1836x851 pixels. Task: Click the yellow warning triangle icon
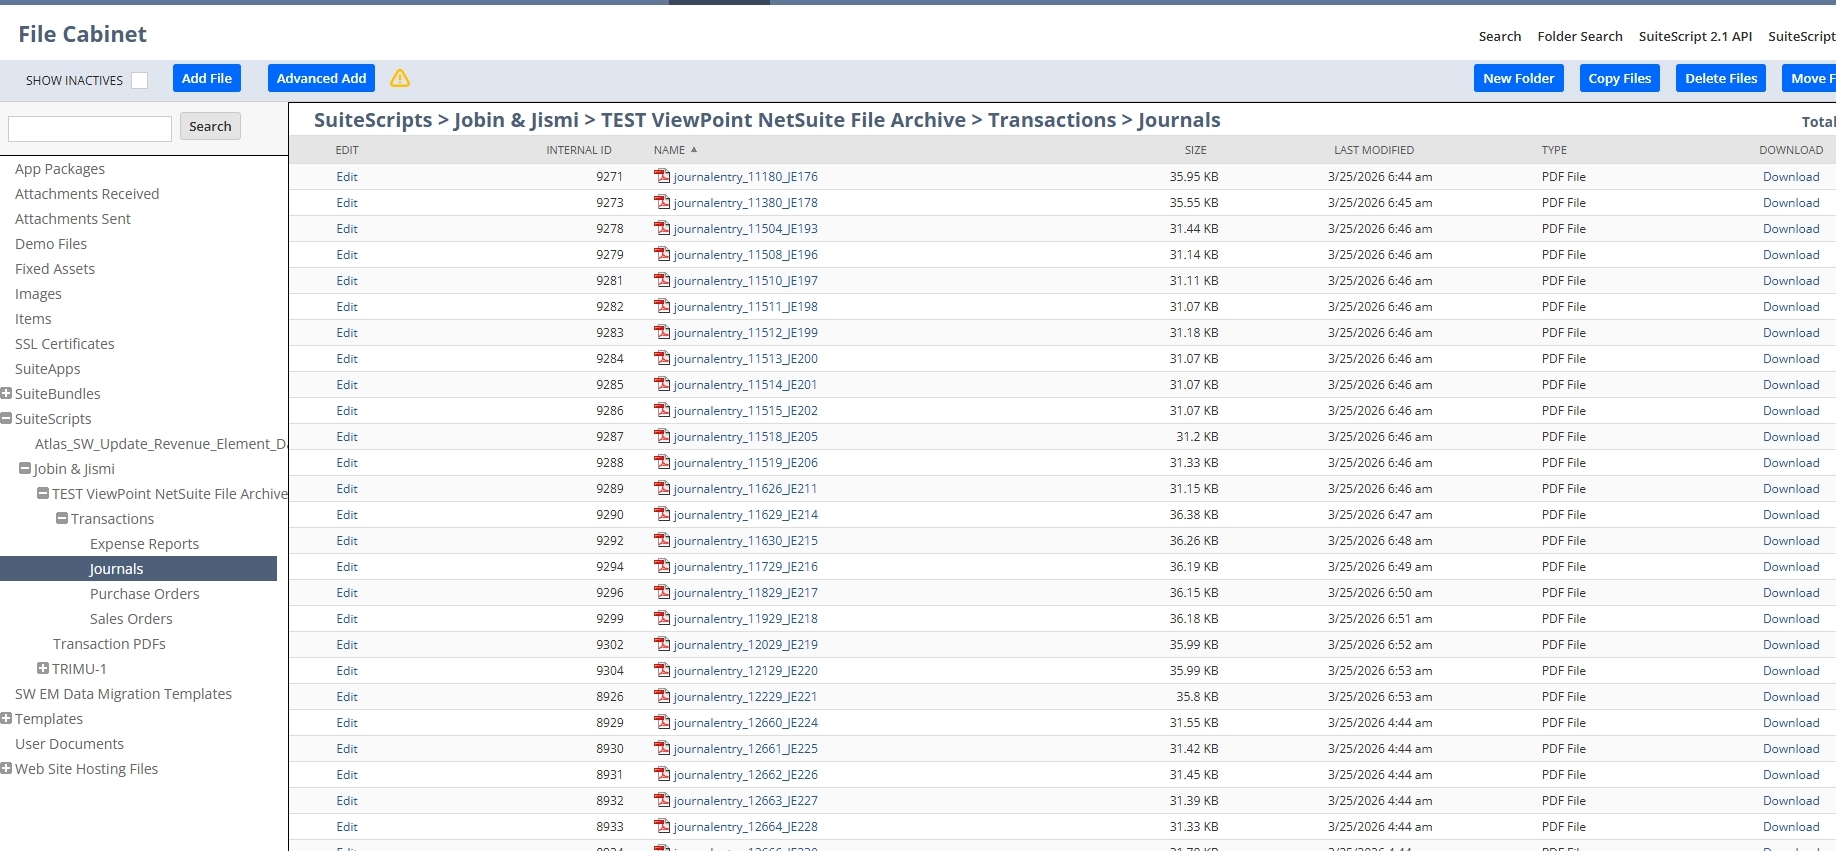click(400, 78)
